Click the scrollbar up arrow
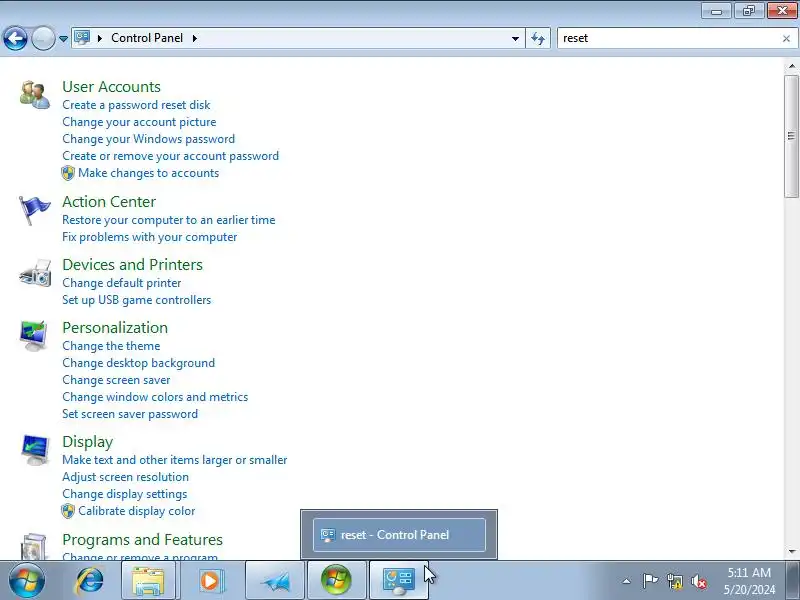Viewport: 800px width, 600px height. (x=791, y=66)
